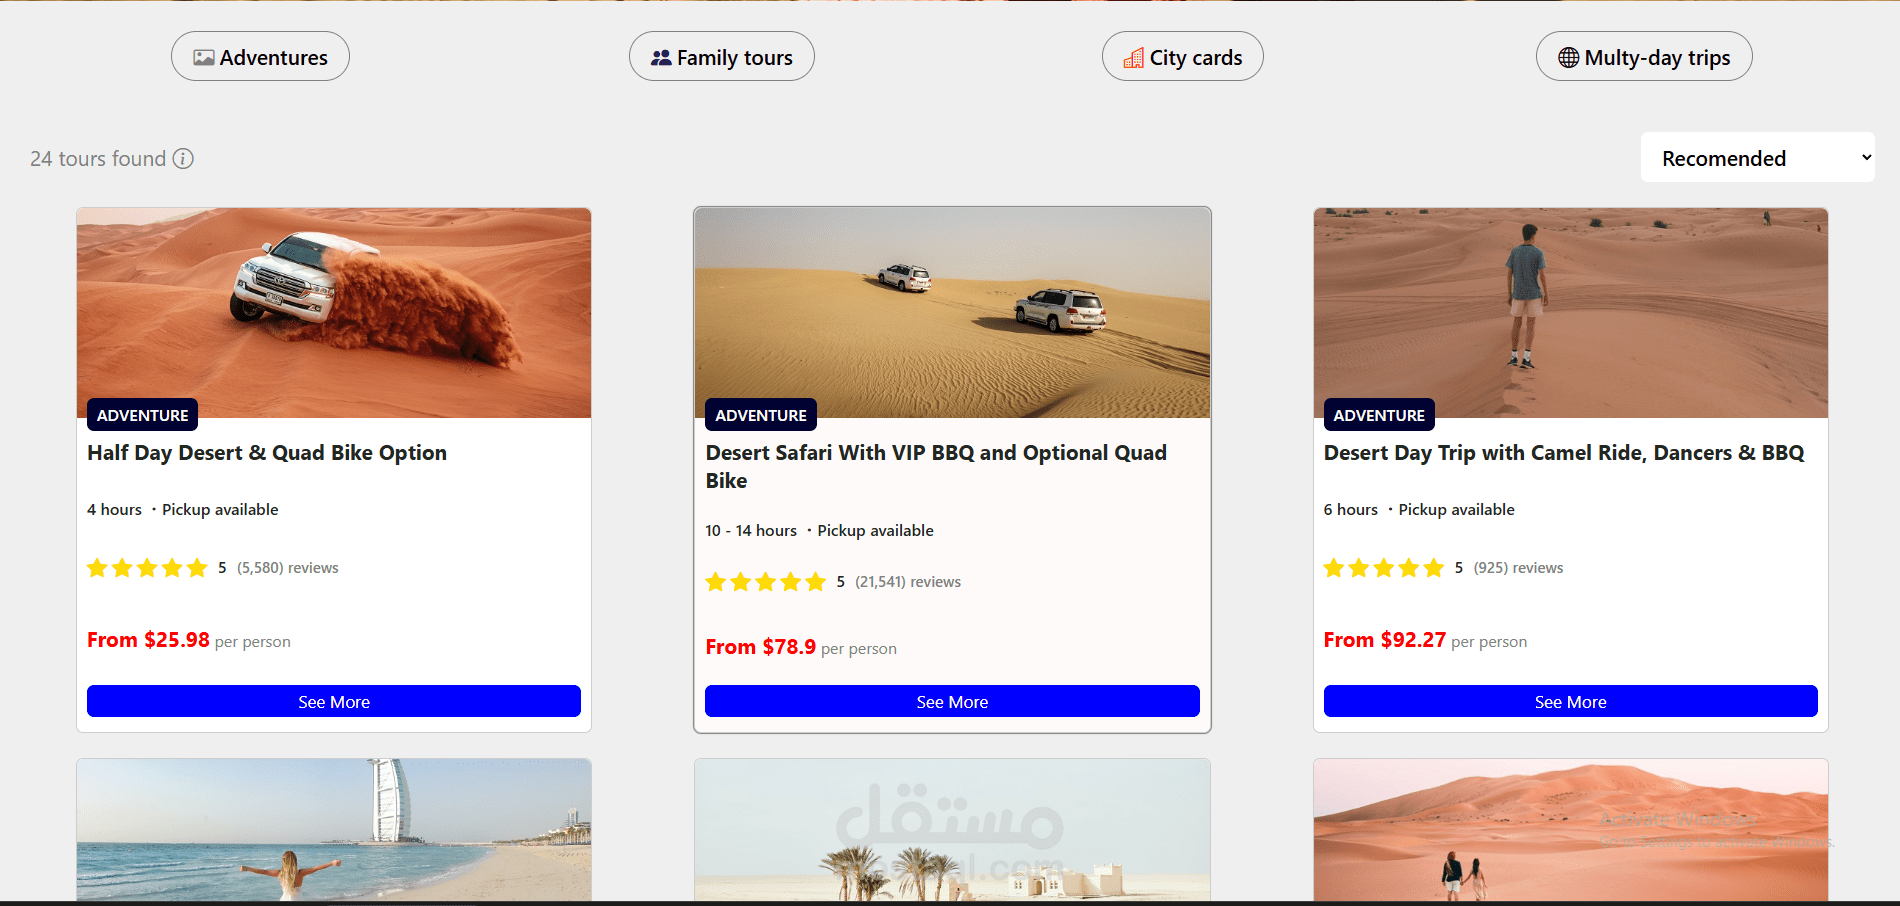Select the City cards filter

pos(1182,56)
